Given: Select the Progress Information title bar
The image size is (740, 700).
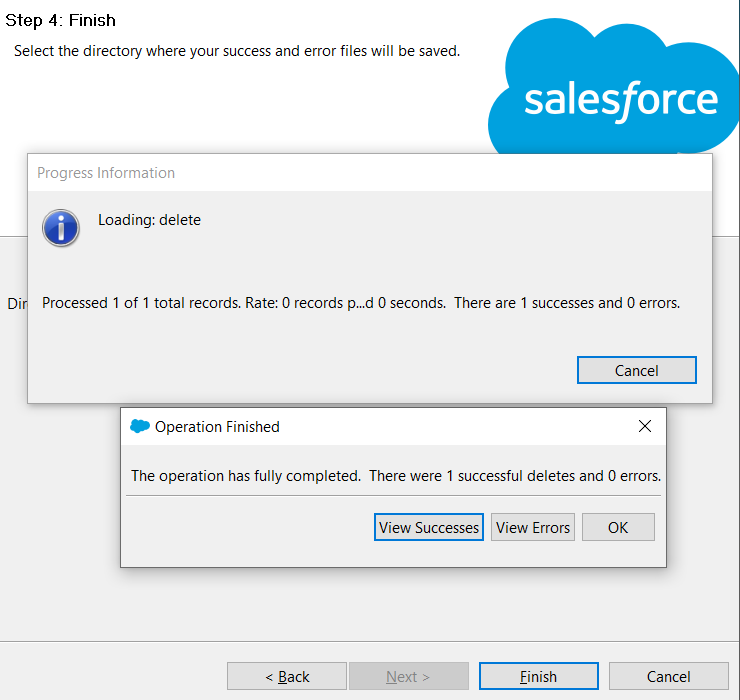Looking at the screenshot, I should [370, 173].
